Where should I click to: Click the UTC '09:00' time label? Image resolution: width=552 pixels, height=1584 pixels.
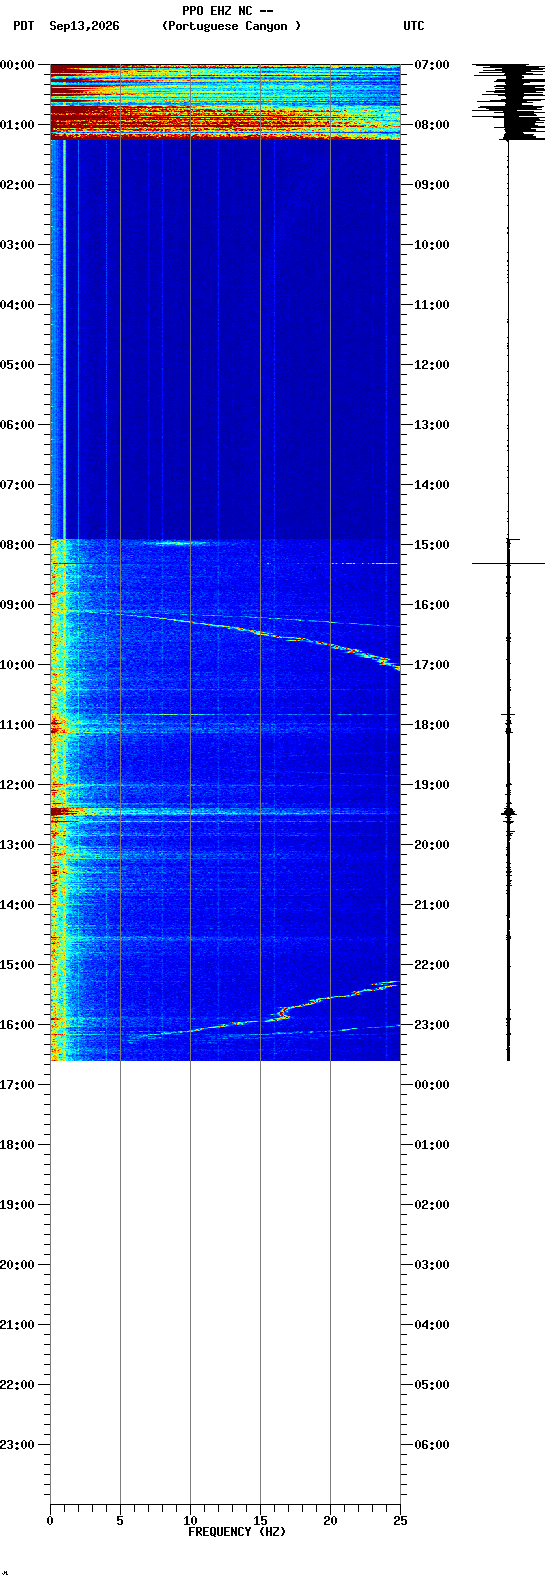(431, 184)
